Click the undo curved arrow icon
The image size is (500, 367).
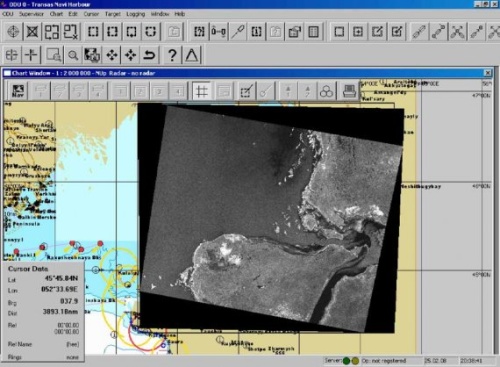[x=150, y=55]
